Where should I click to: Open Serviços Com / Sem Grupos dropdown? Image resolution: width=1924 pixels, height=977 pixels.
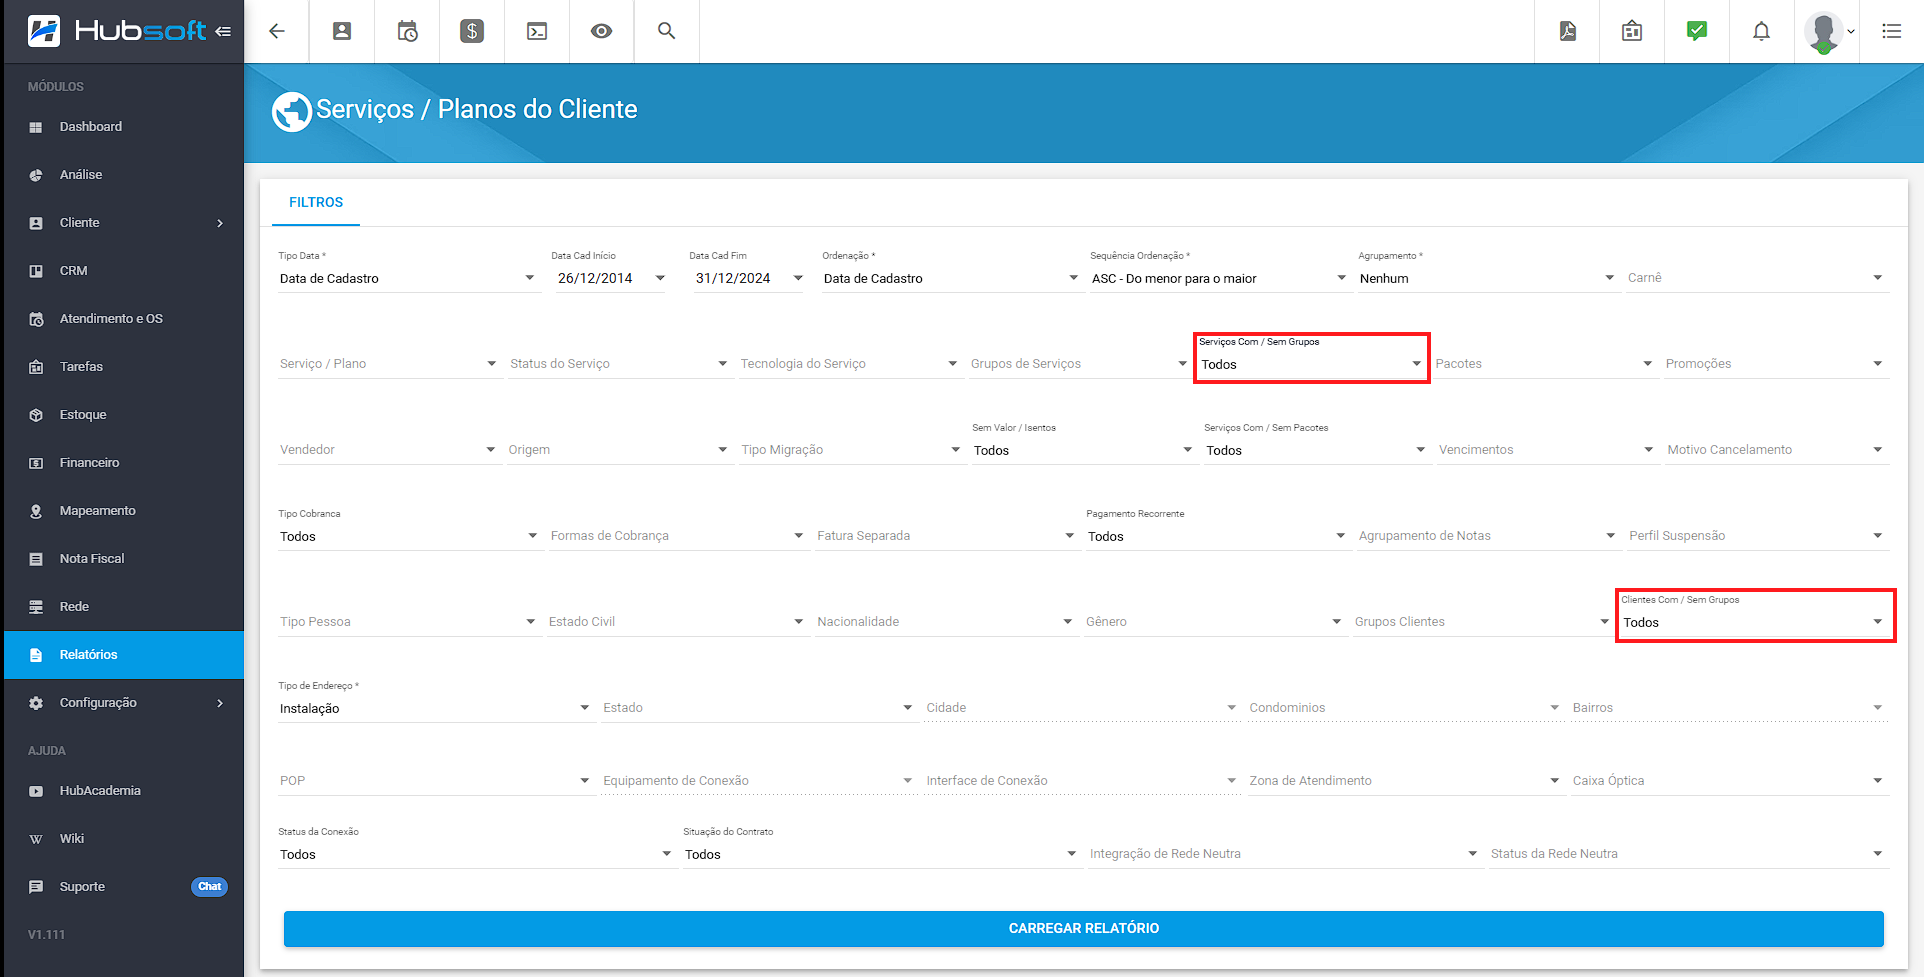tap(1311, 364)
